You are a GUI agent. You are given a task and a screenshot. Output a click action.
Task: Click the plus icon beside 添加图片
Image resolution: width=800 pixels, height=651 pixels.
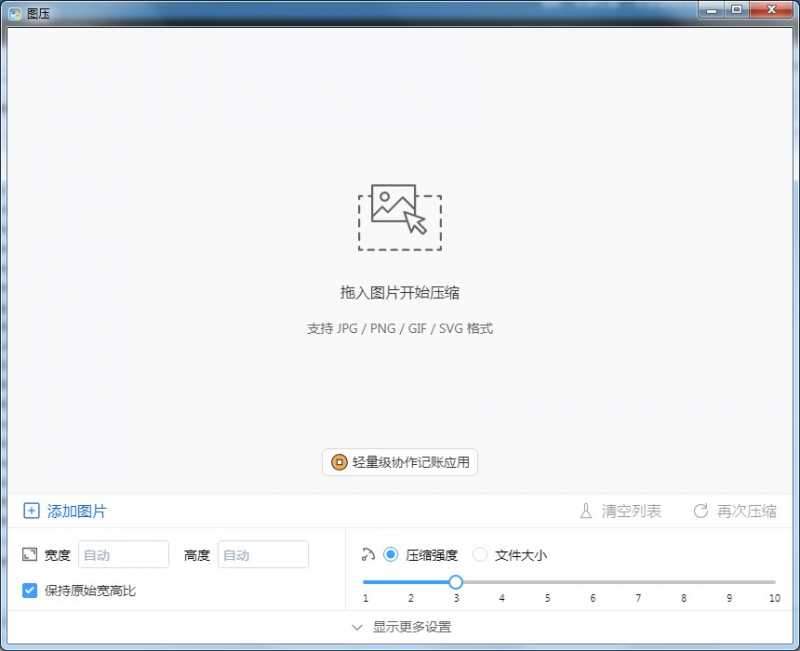(x=31, y=511)
